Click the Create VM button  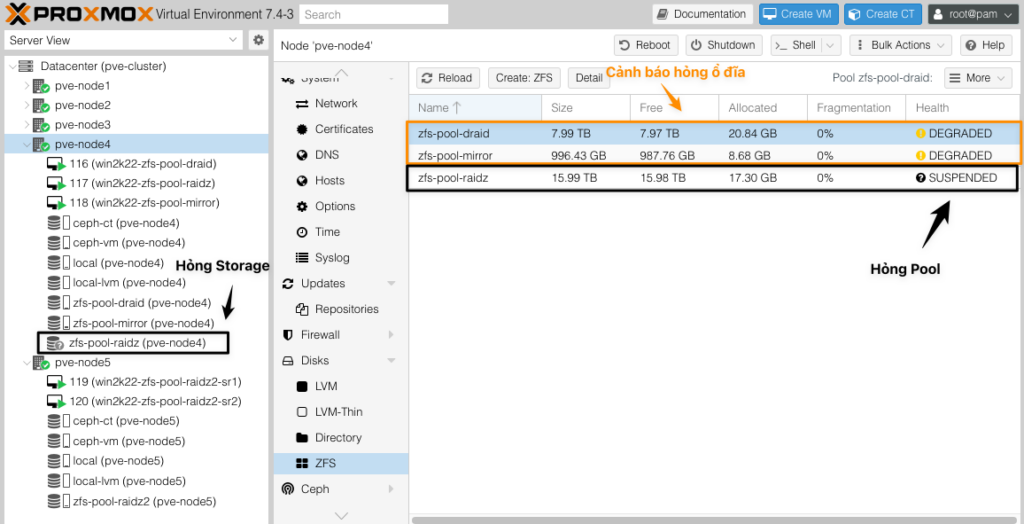pos(799,14)
